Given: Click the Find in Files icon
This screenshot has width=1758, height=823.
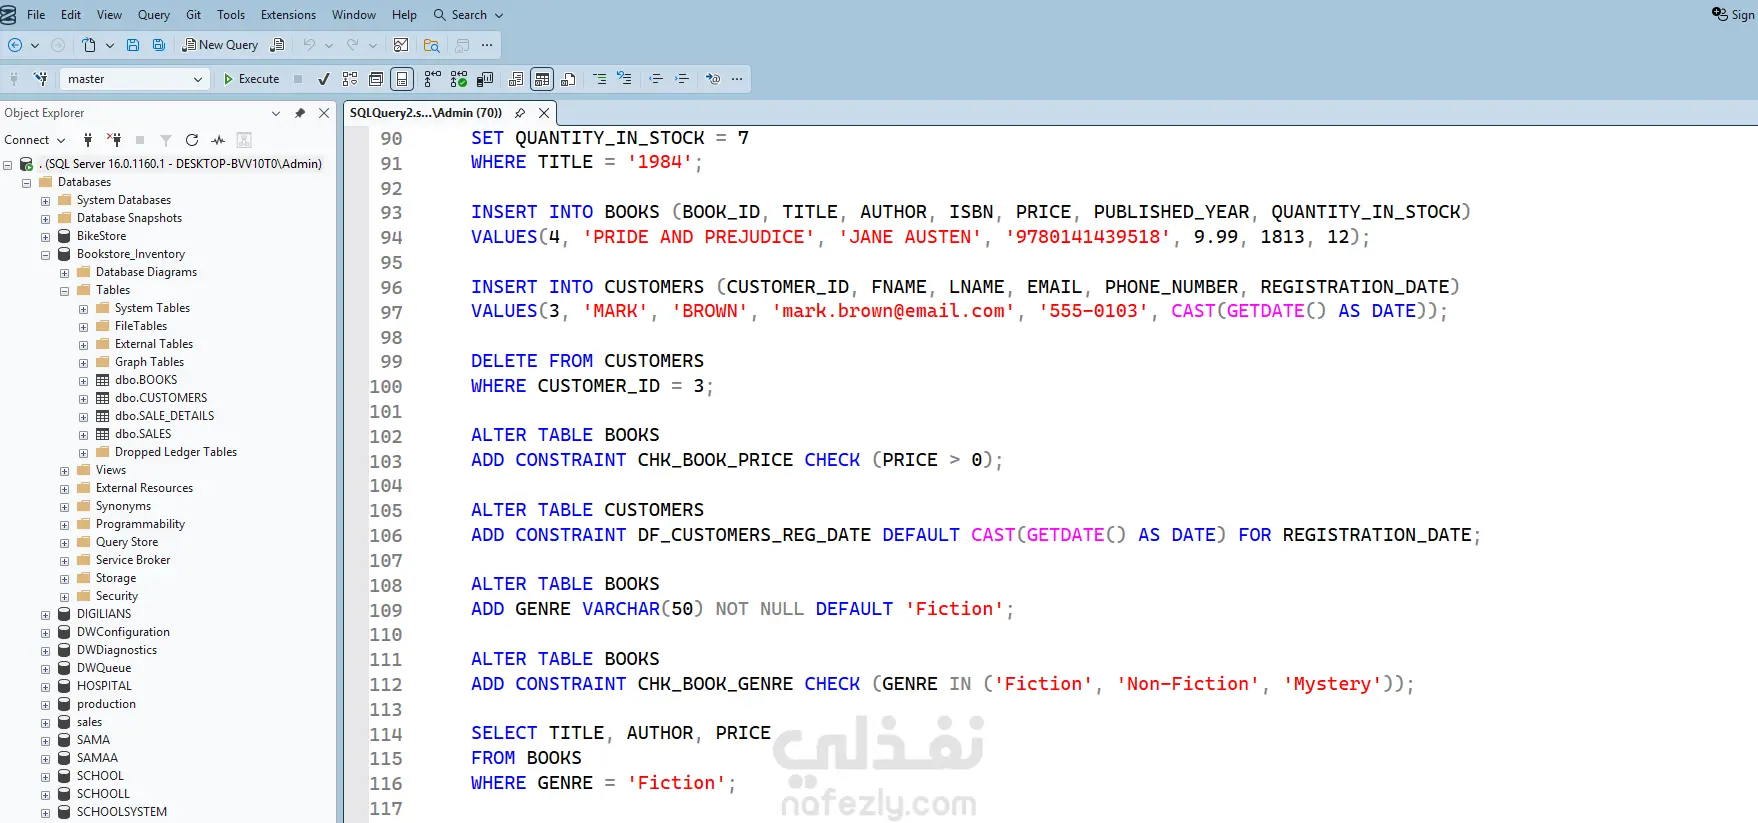Looking at the screenshot, I should point(431,45).
